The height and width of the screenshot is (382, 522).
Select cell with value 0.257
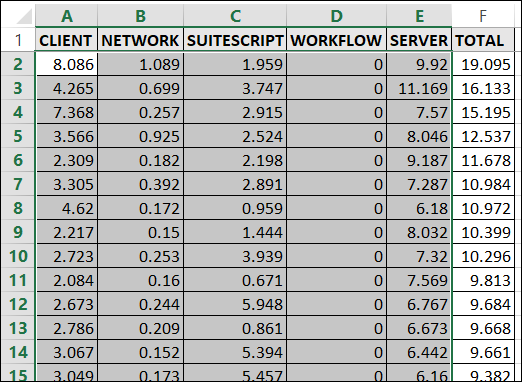tap(140, 112)
